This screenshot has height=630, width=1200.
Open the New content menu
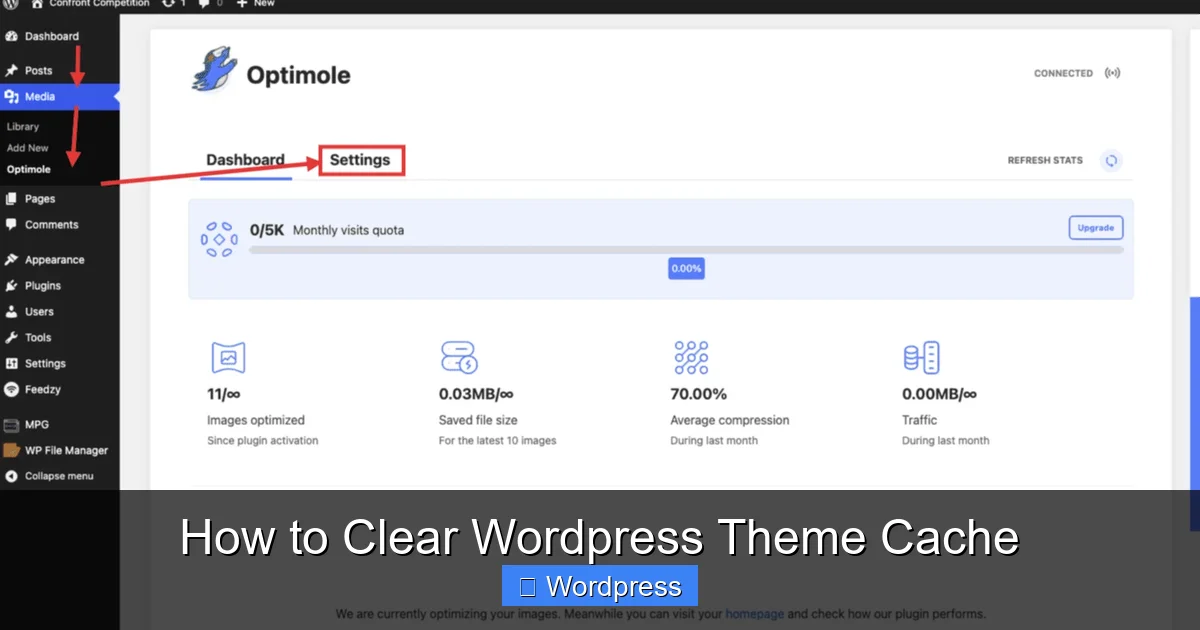255,4
